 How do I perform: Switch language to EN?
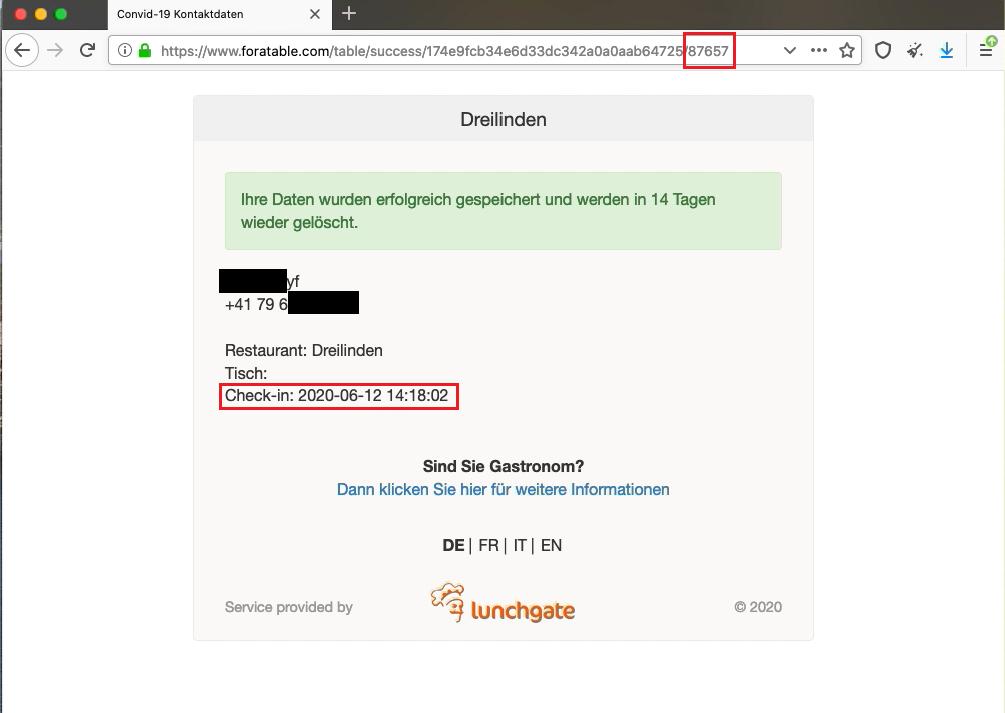(x=551, y=545)
